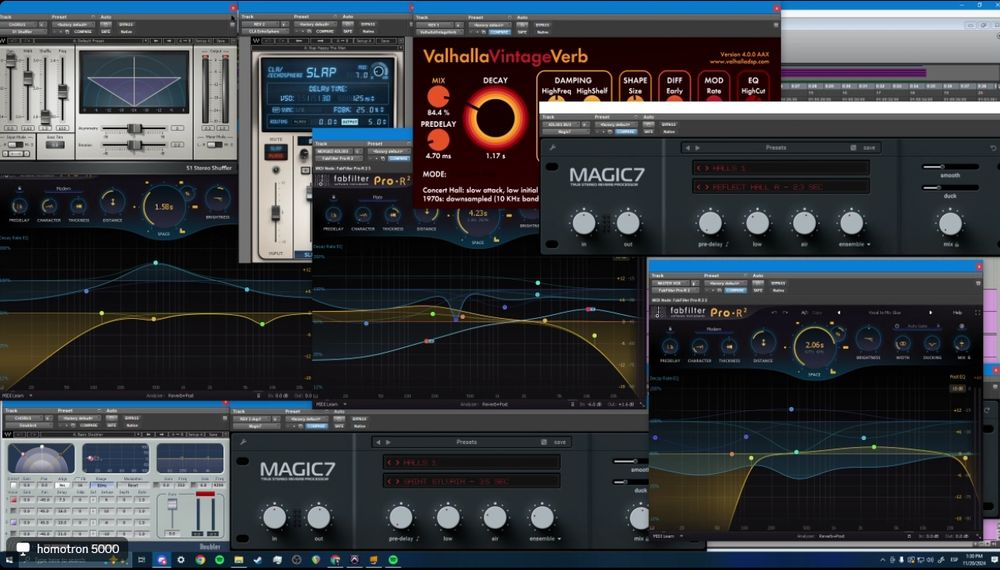
Task: Click previous preset arrow in upper Magic7
Action: coord(688,148)
